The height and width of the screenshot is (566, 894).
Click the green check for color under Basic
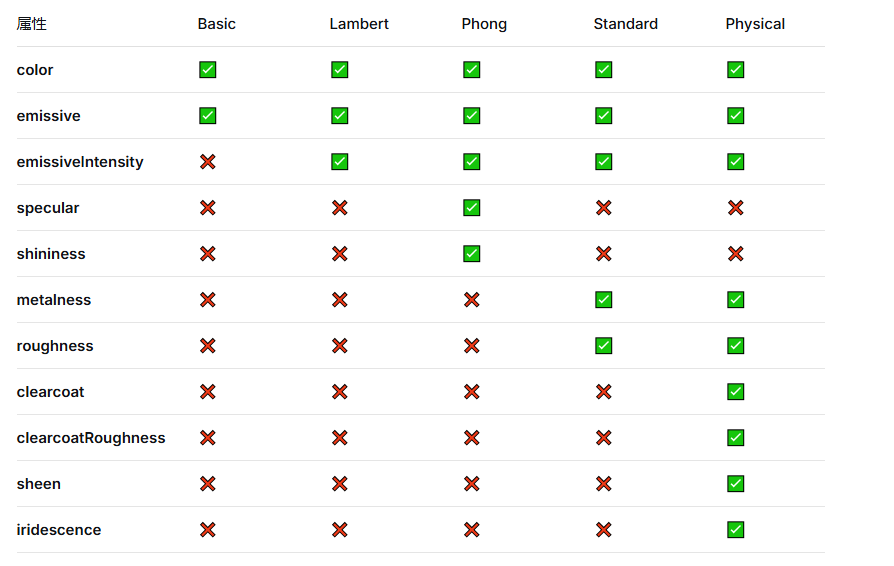(x=208, y=70)
